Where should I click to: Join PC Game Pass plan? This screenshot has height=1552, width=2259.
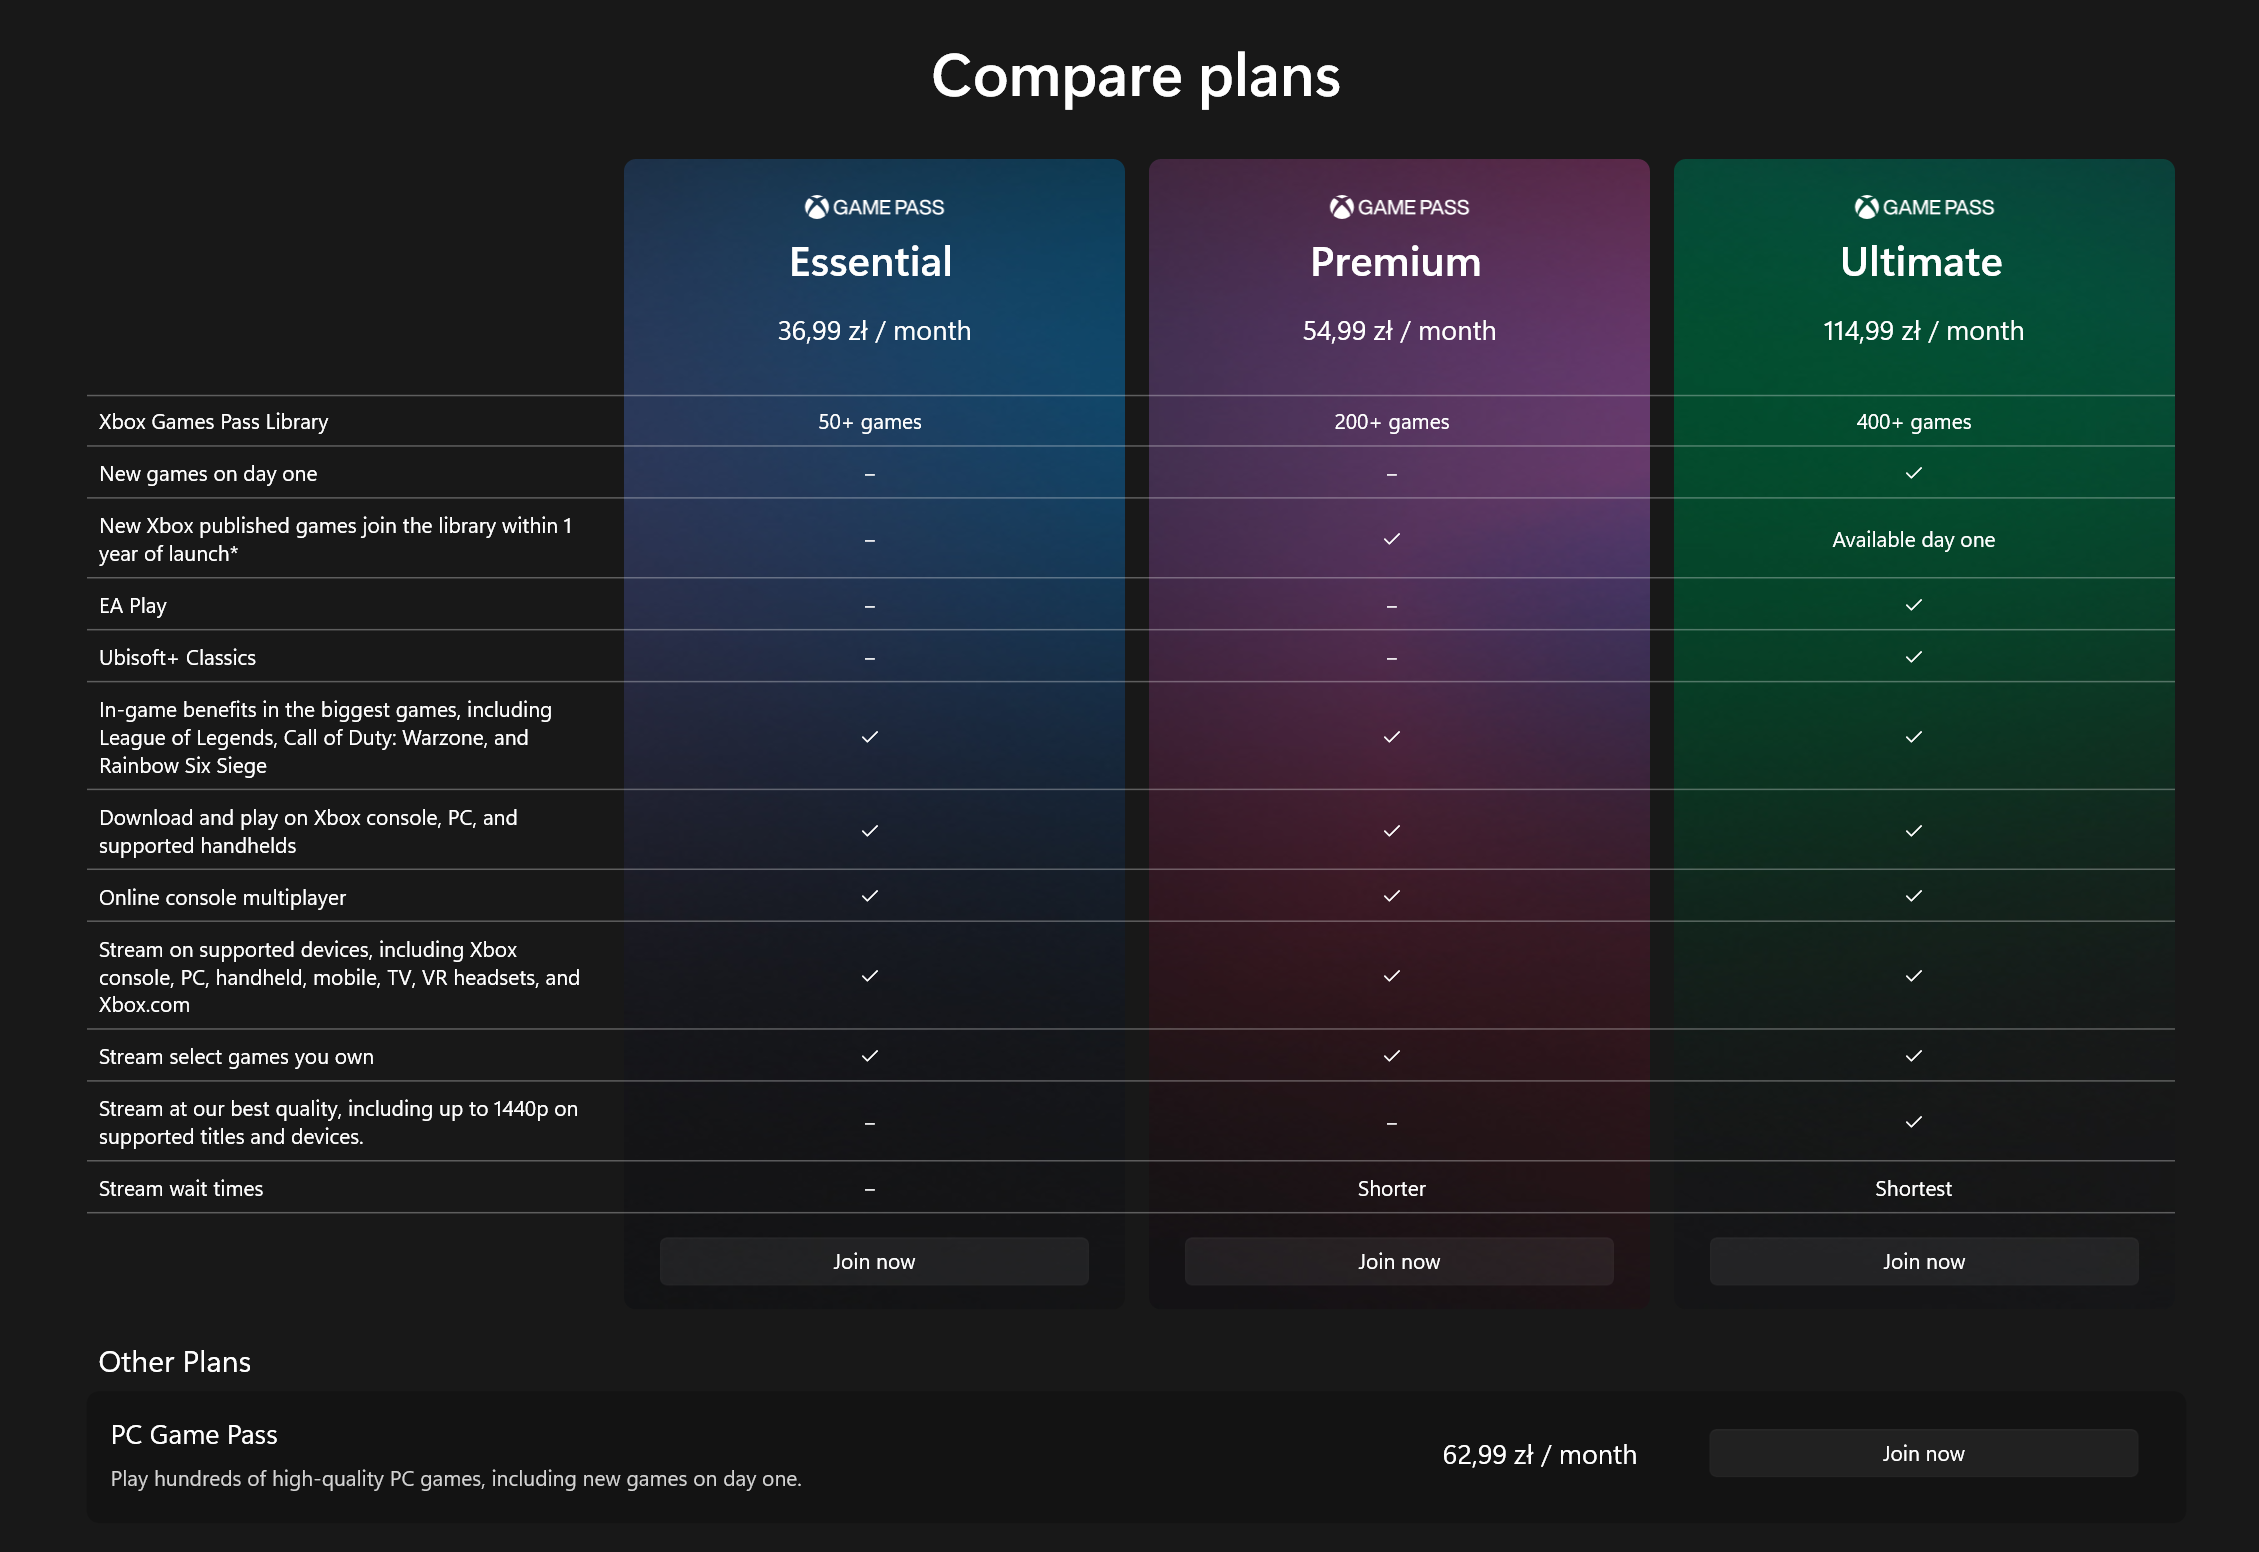point(1923,1453)
